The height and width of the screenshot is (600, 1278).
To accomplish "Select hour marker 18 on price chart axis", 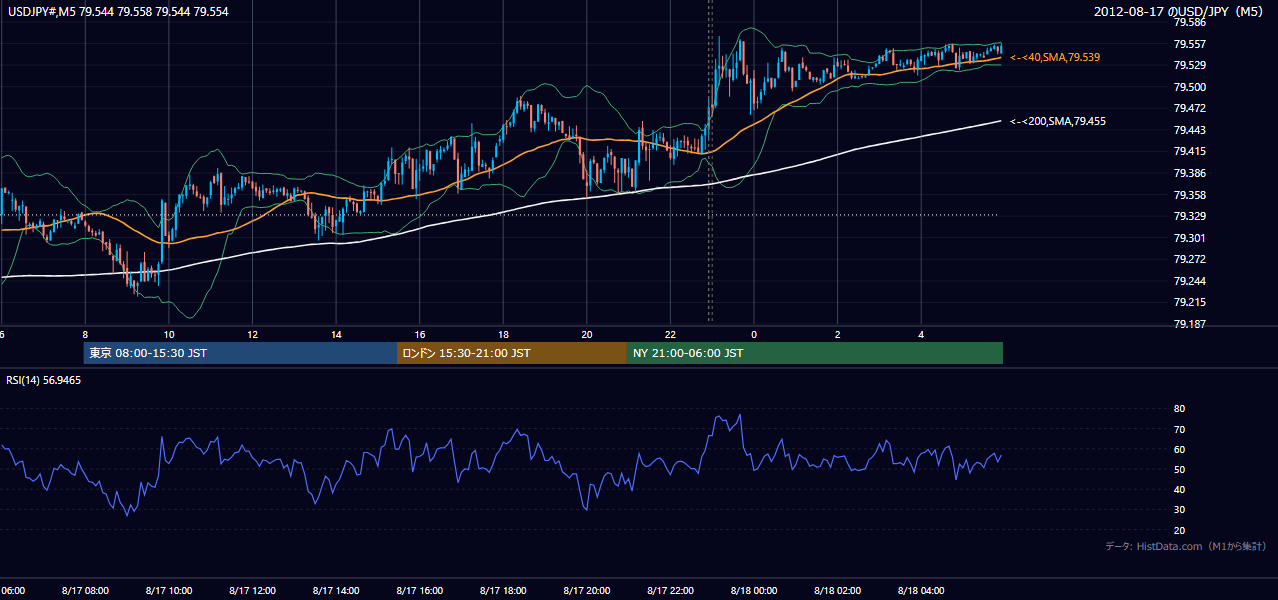I will point(503,335).
